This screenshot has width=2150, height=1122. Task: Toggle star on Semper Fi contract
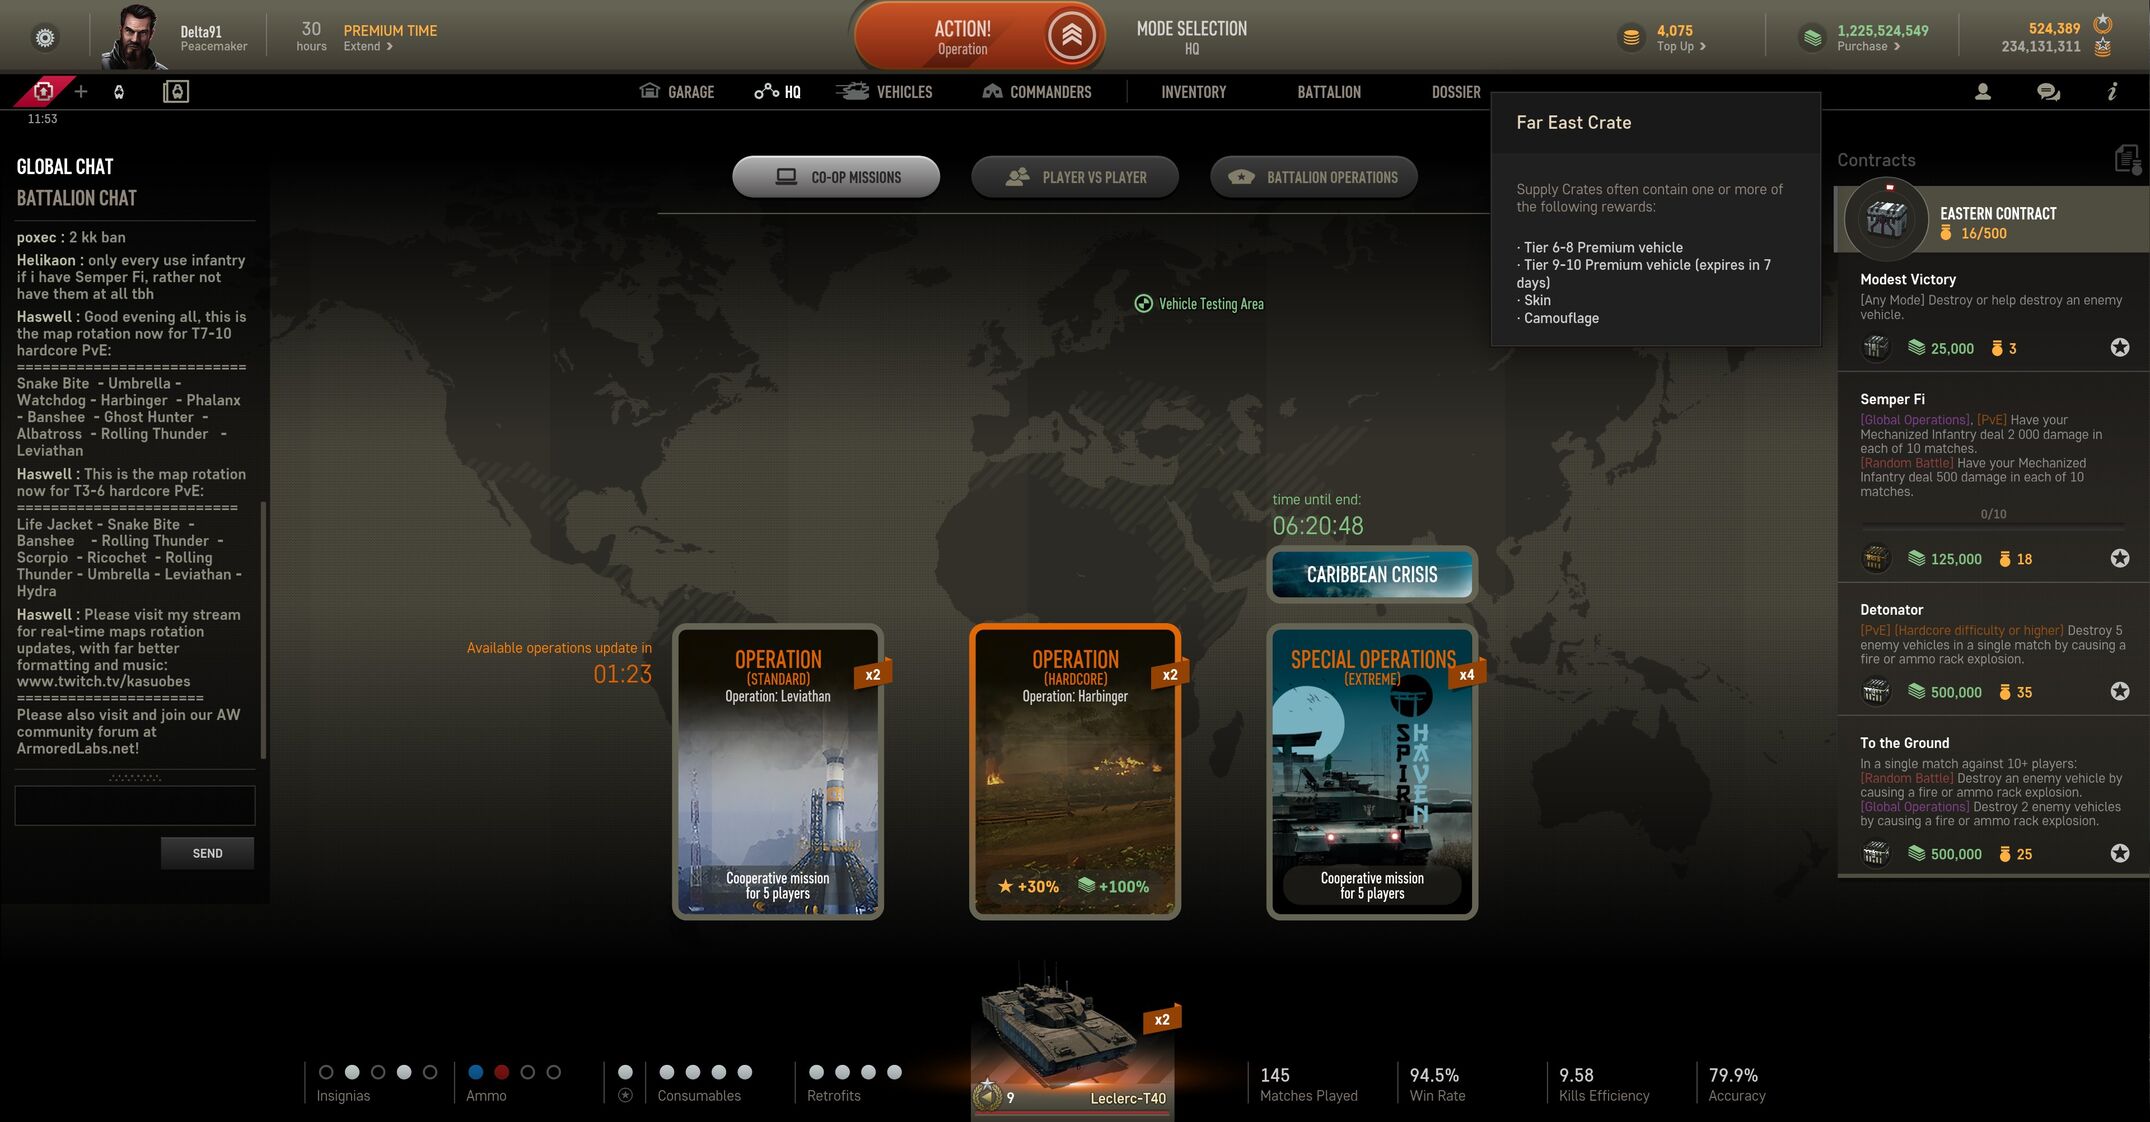tap(2119, 559)
